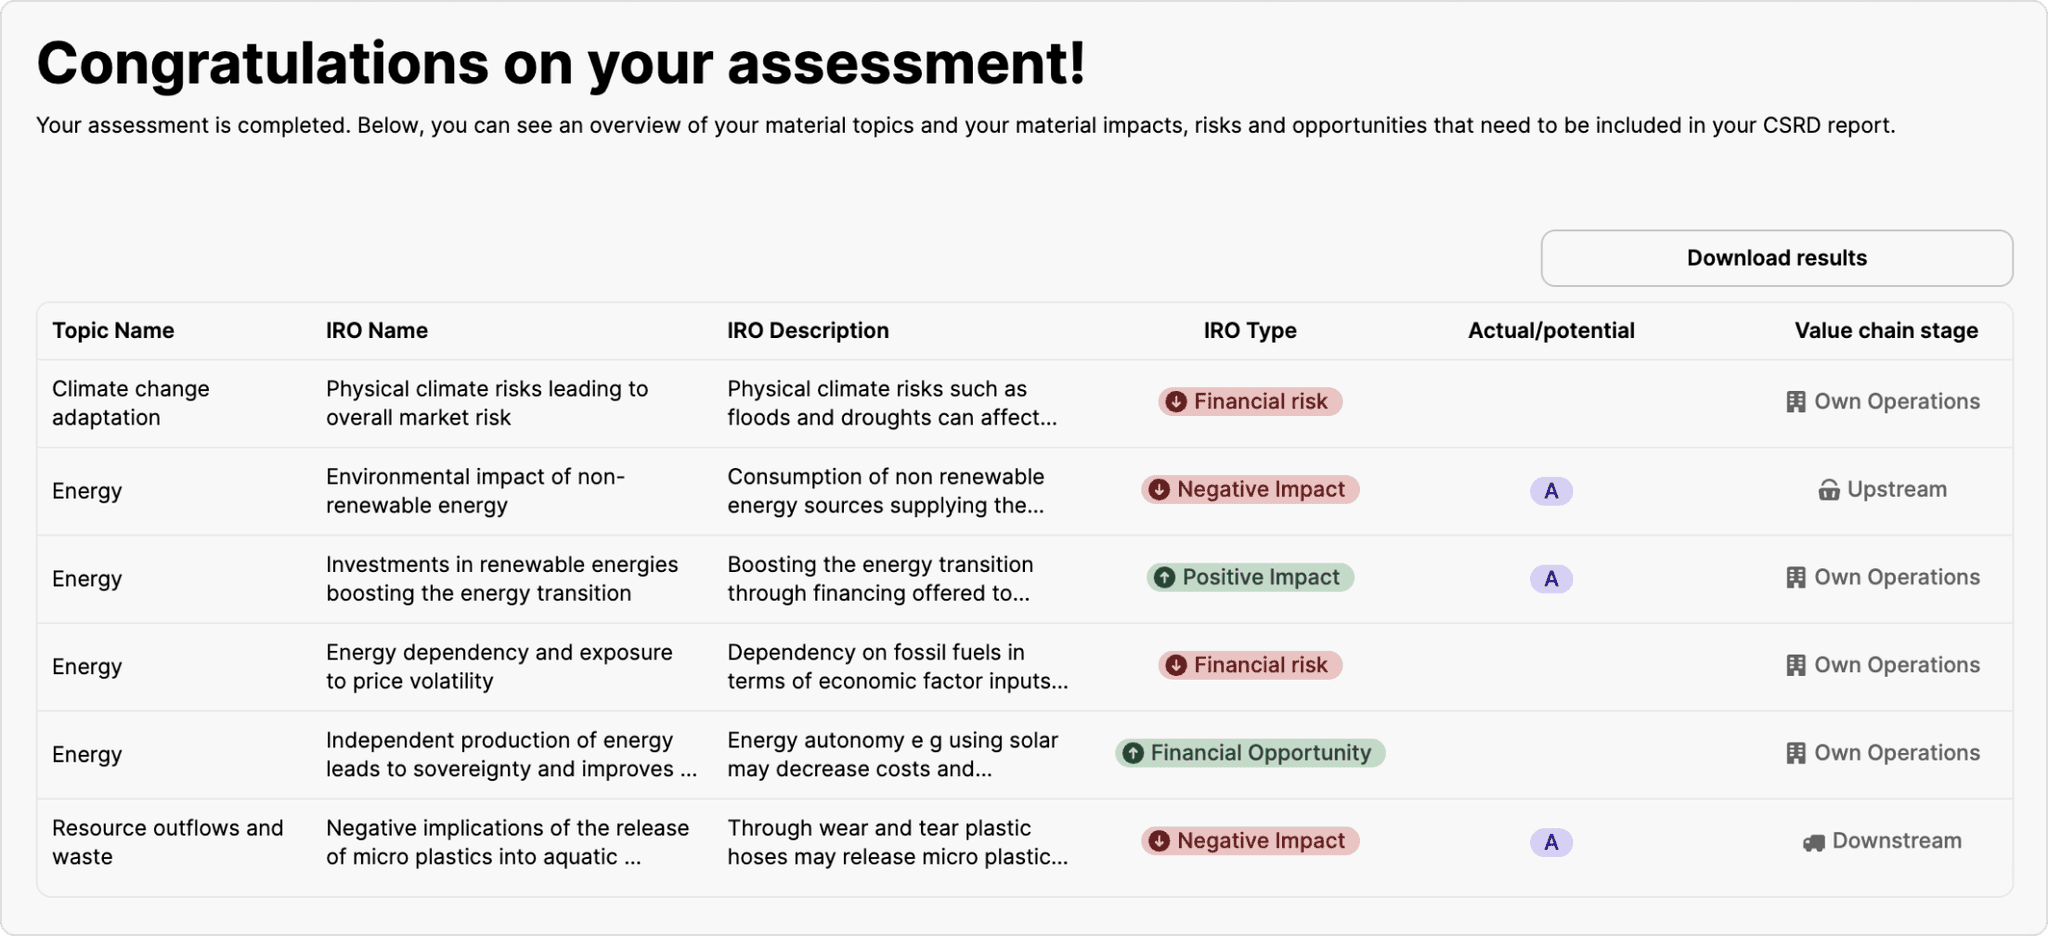Sort by the Value chain stage column
This screenshot has width=2048, height=936.
1885,330
